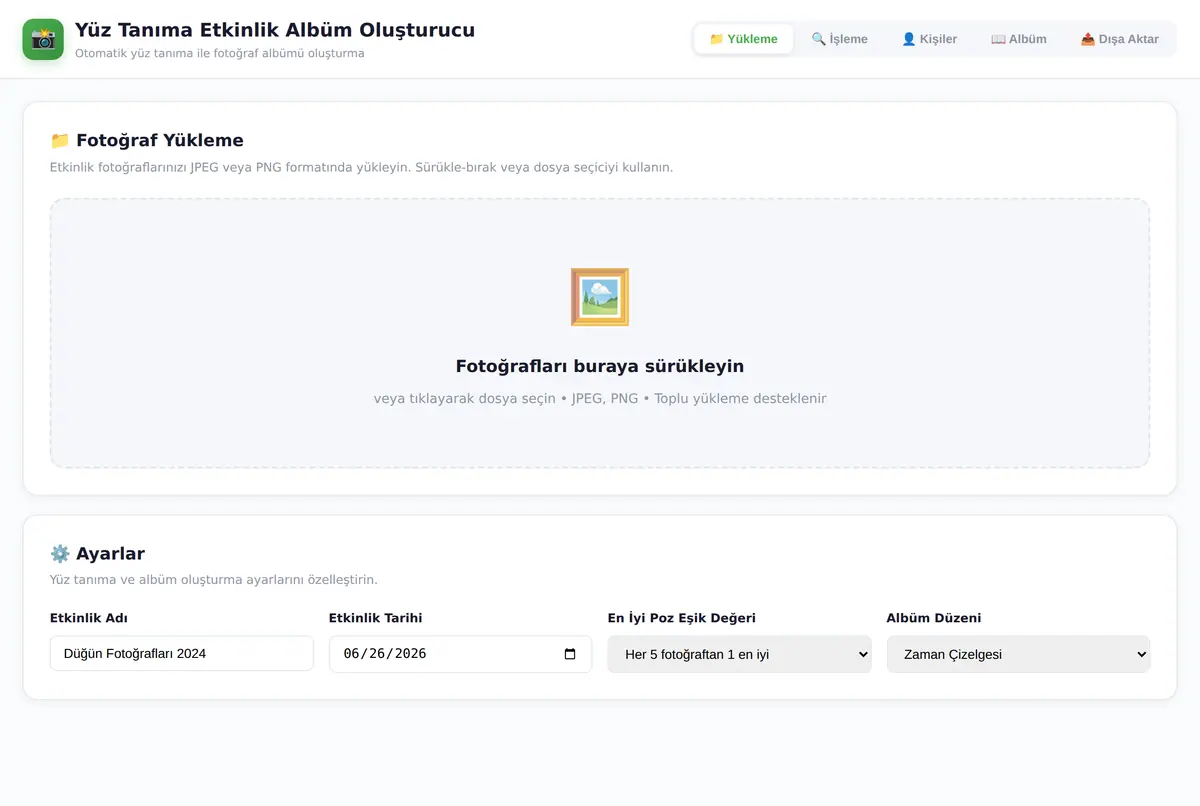Click the 'Albüm Düzeni' field label
The height and width of the screenshot is (806, 1200).
[934, 618]
